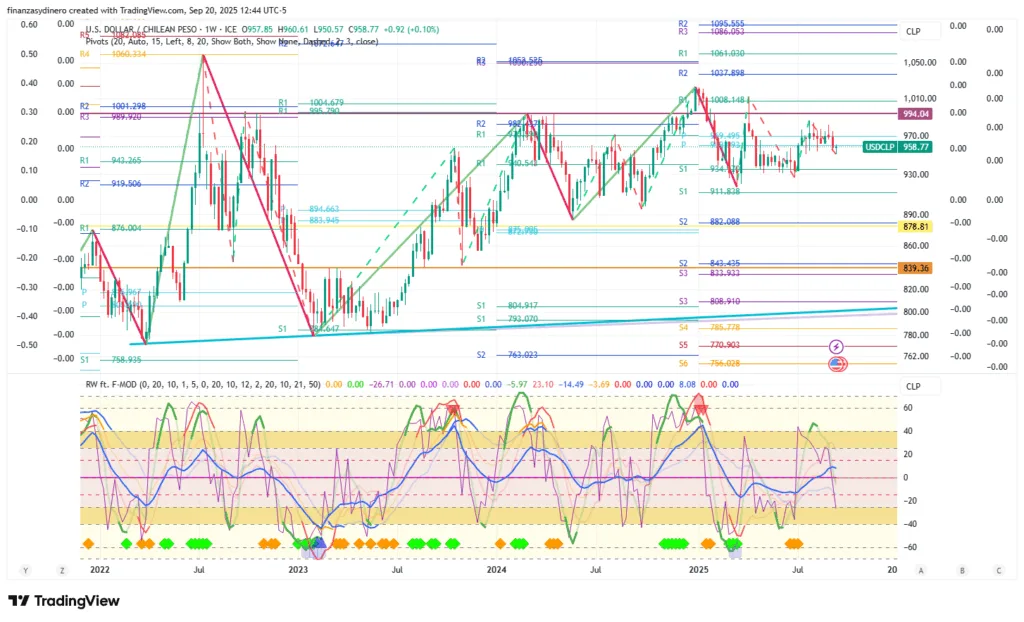Click the H960.61 high value
Viewport: 1024px width, 622px height.
point(293,29)
